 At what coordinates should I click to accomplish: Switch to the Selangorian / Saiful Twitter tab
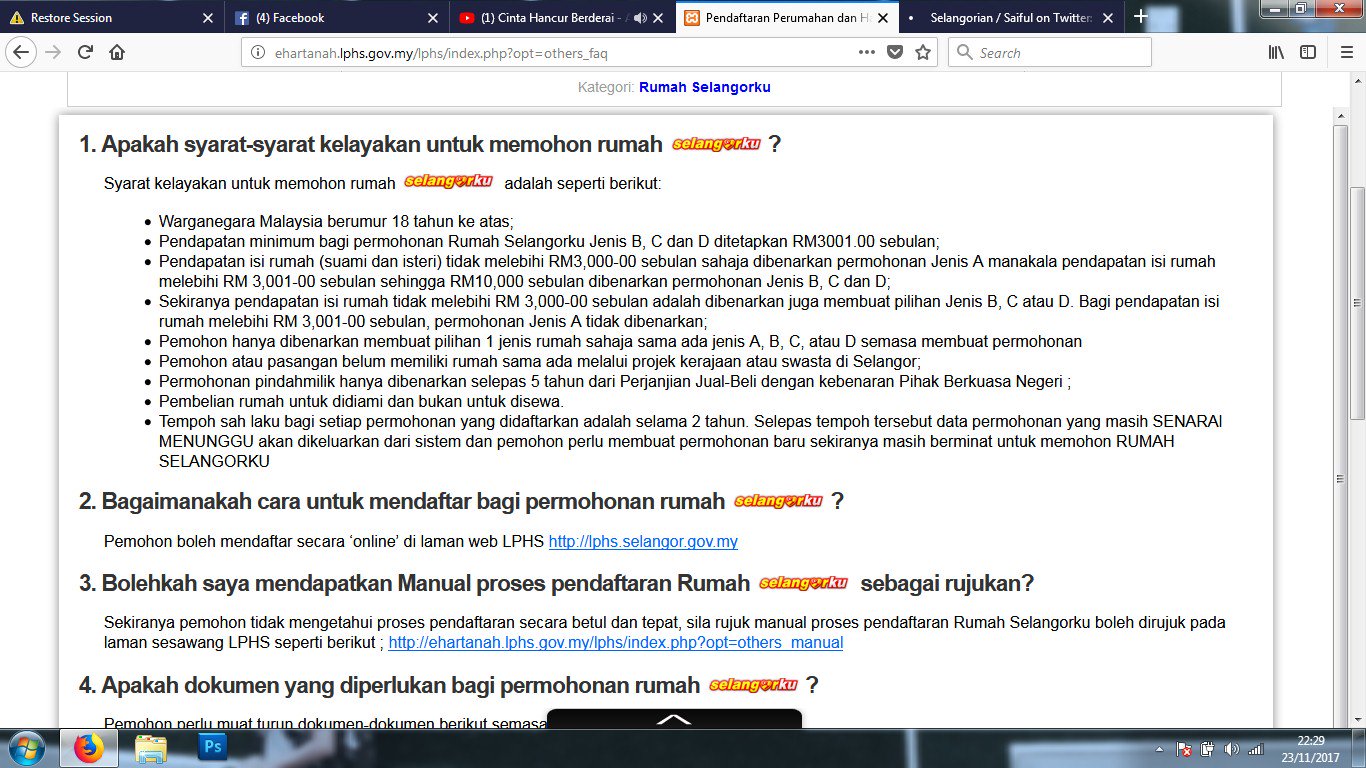pyautogui.click(x=1010, y=18)
